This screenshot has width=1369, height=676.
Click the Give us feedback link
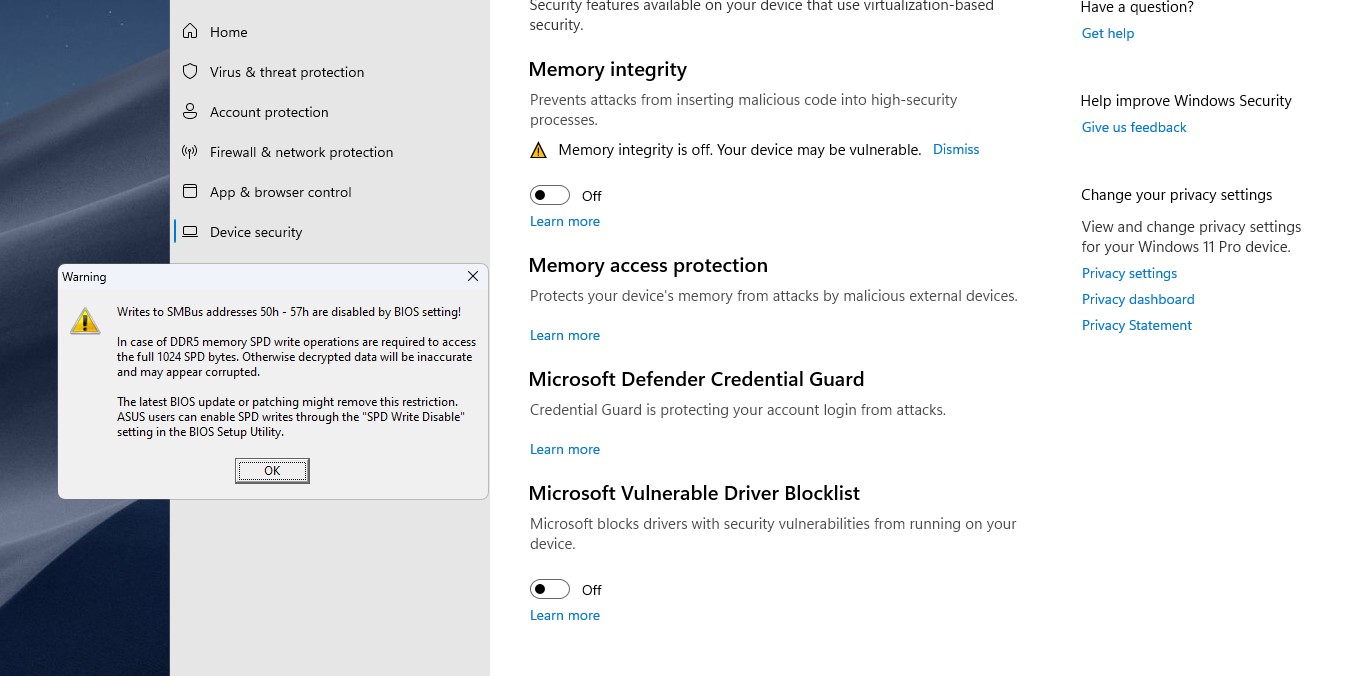1134,127
